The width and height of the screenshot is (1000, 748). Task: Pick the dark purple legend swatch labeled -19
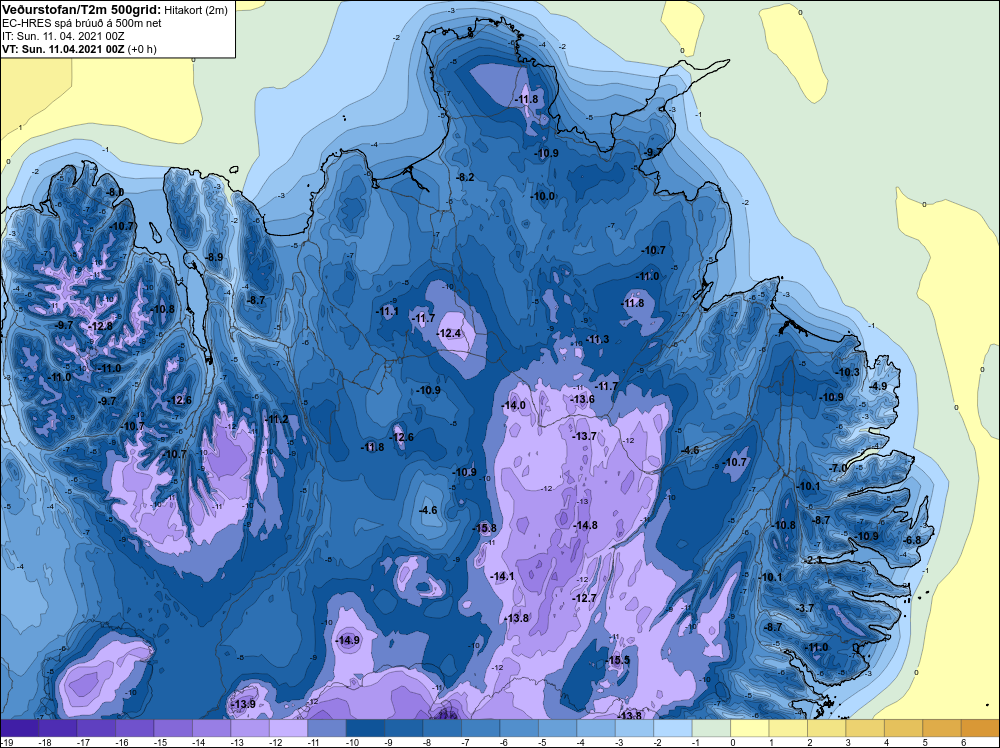pos(19,728)
